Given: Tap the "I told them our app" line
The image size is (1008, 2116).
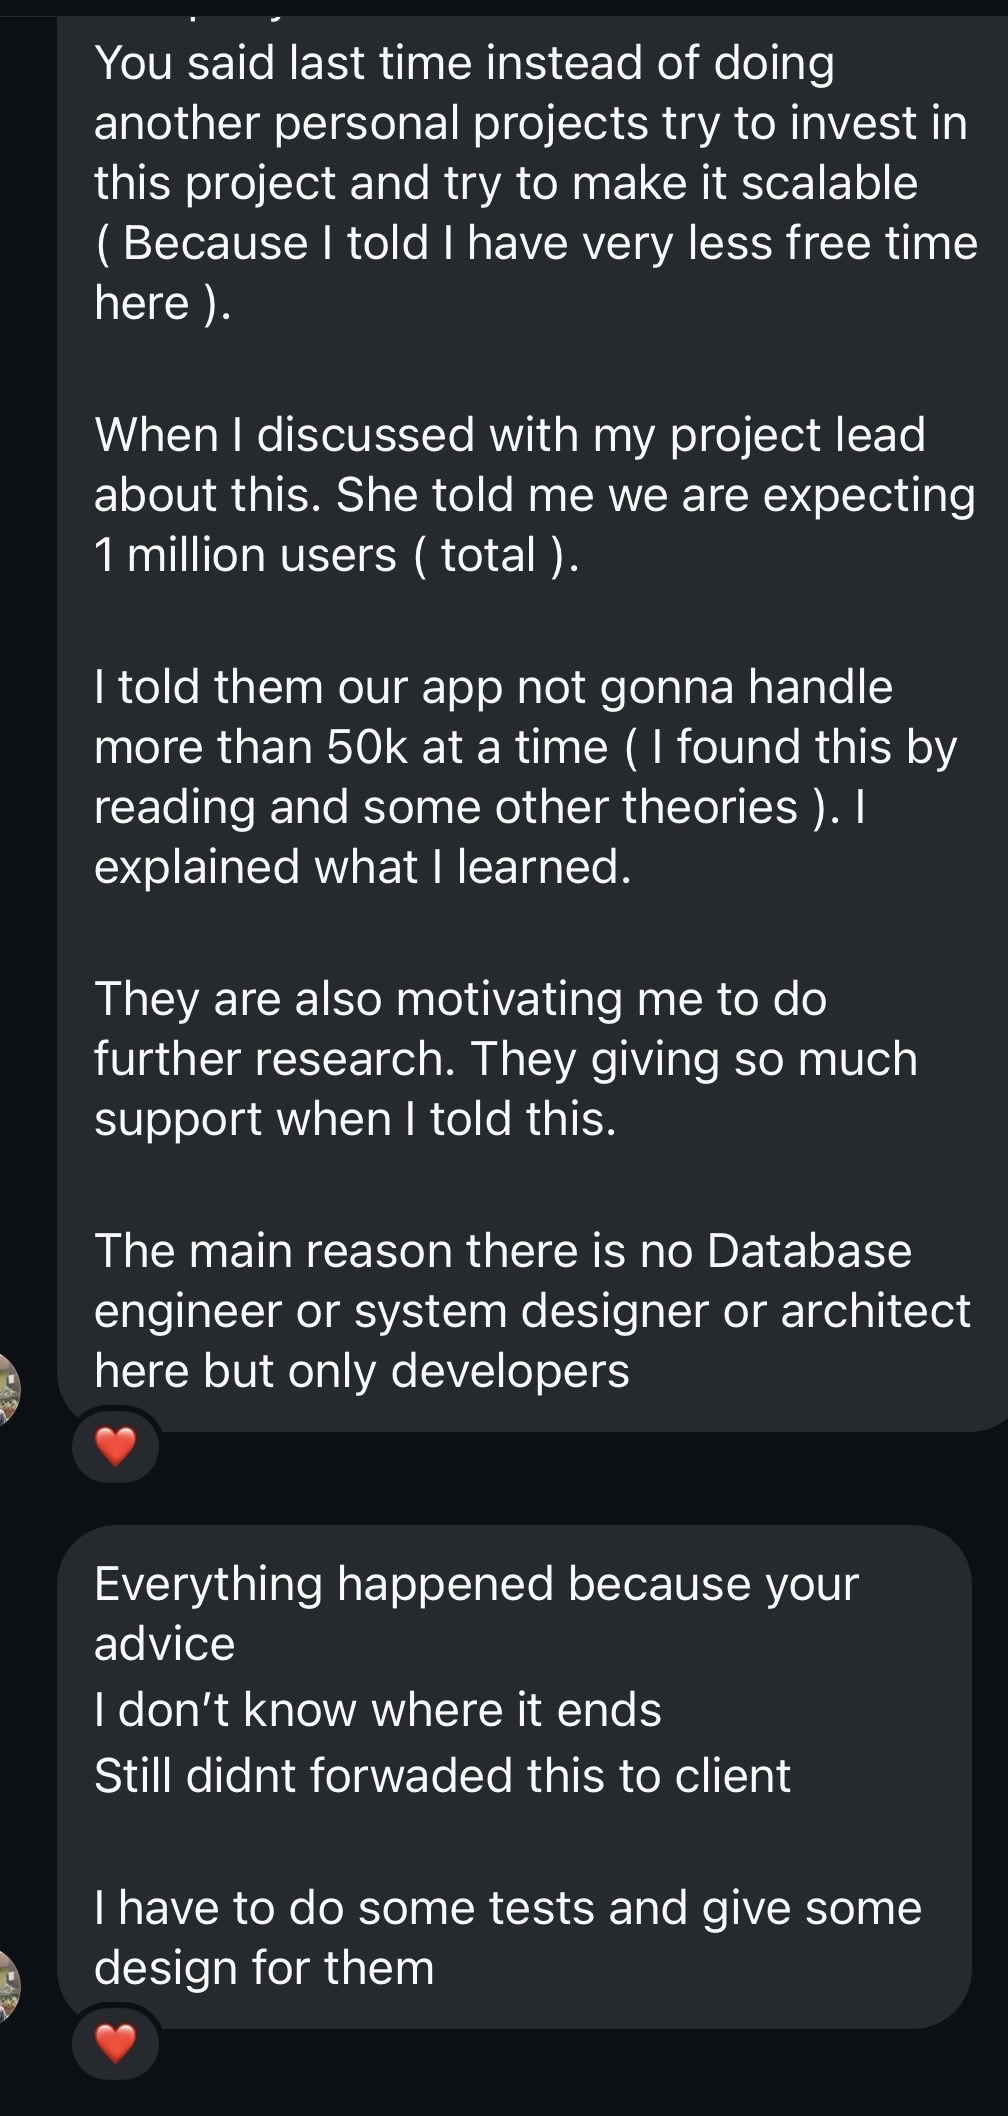Looking at the screenshot, I should tap(493, 687).
